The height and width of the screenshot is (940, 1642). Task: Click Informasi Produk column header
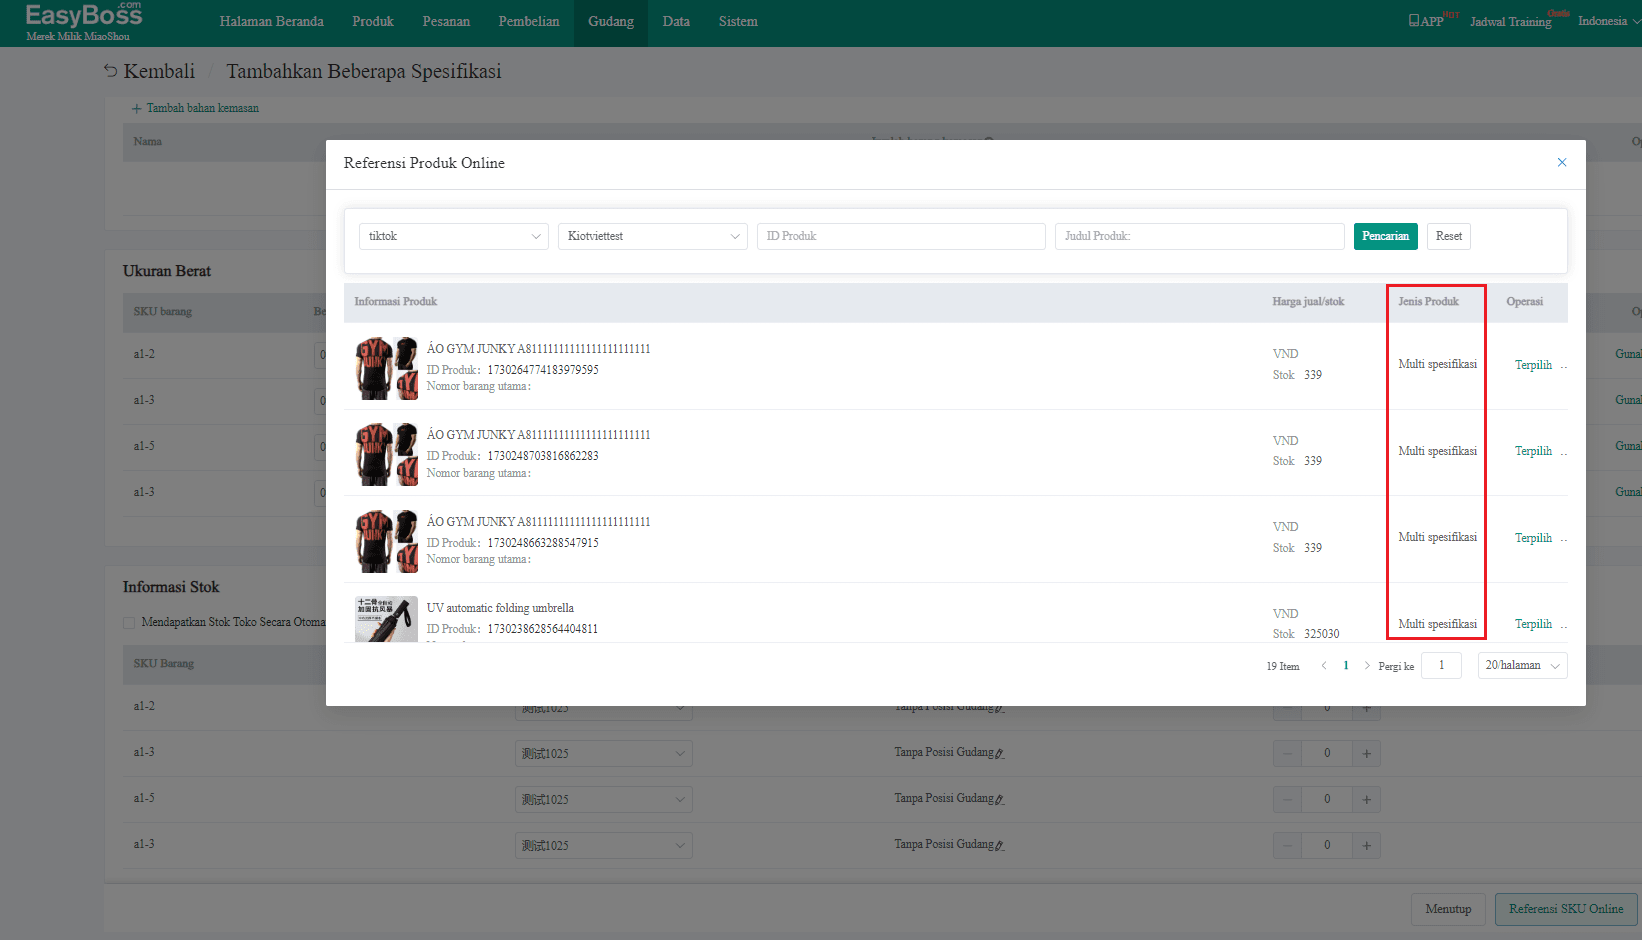pos(395,301)
